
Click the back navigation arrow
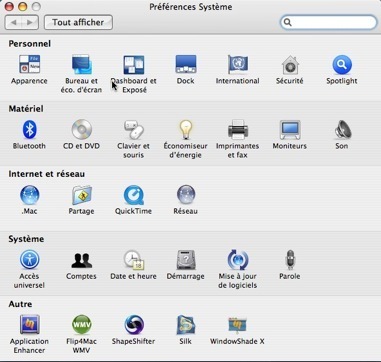[x=14, y=22]
